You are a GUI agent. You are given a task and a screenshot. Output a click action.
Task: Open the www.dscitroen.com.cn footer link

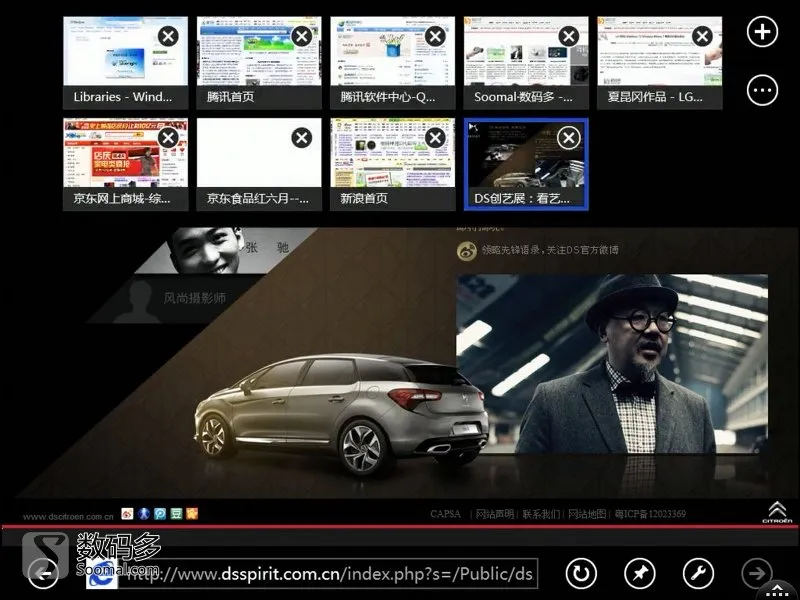[68, 516]
